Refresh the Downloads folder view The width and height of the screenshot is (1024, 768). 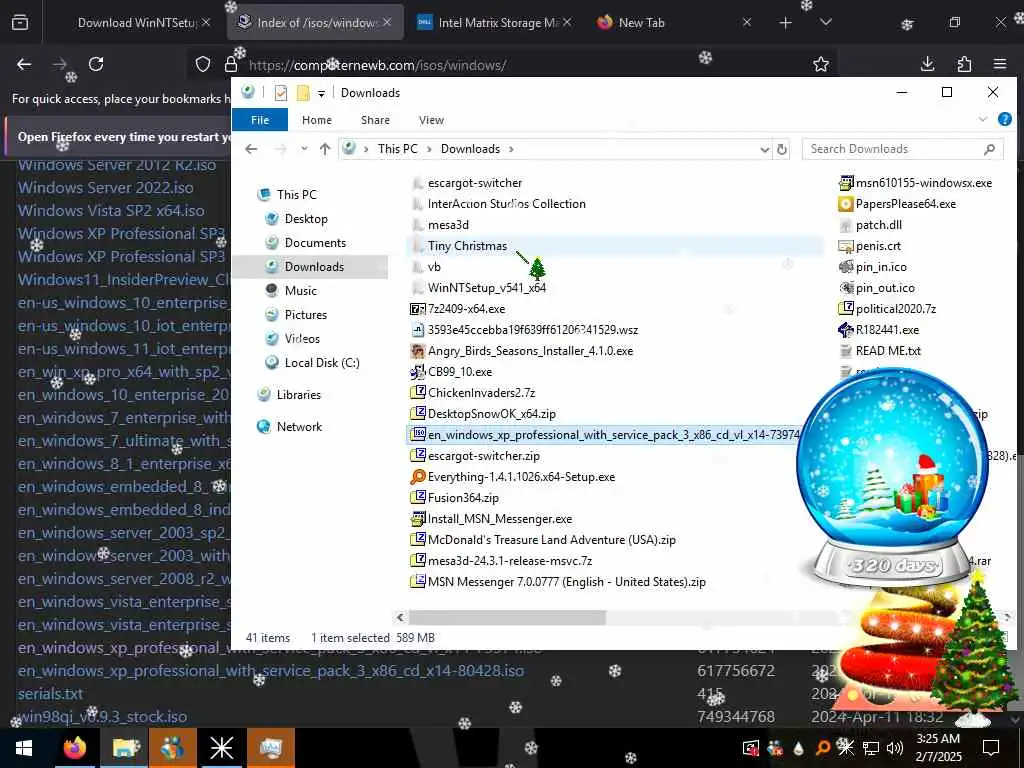click(x=782, y=149)
